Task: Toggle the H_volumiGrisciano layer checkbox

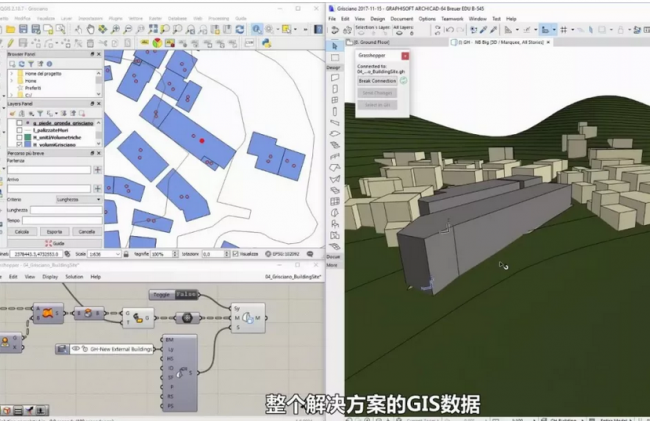Action: 20,144
